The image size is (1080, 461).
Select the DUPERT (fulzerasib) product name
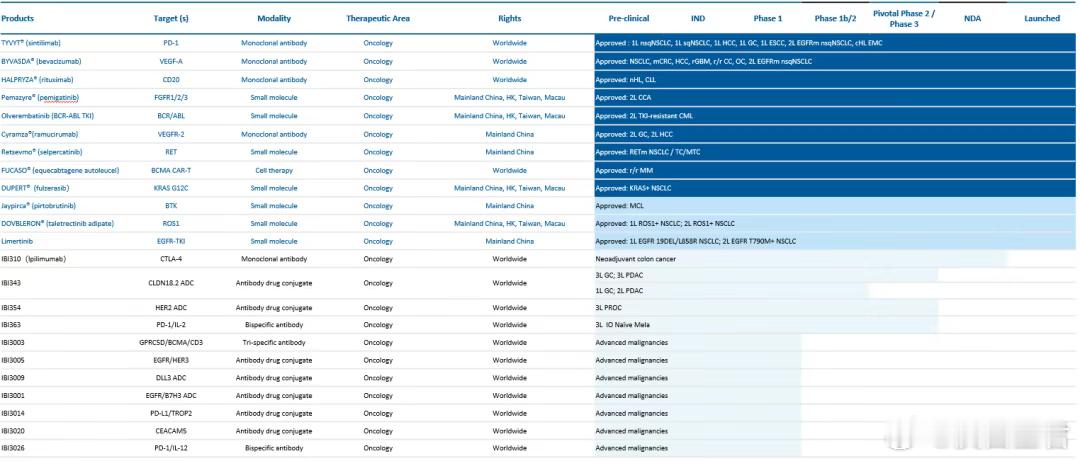(37, 187)
